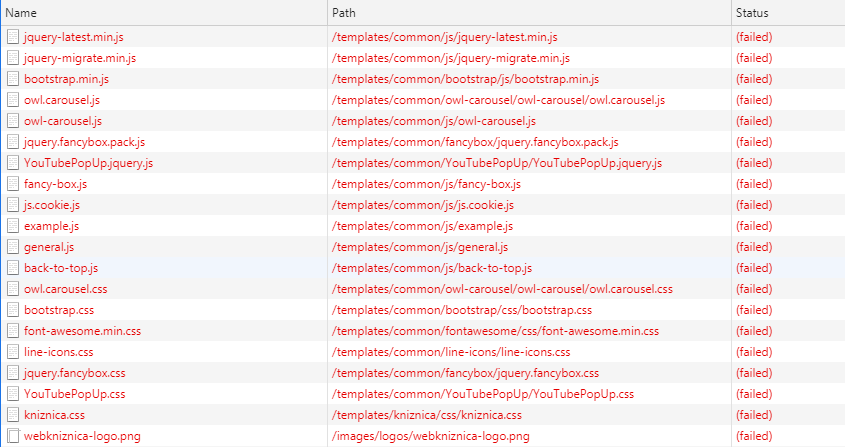Click the file icon beside jquery-latest.min.js
This screenshot has height=447, width=845.
[13, 37]
